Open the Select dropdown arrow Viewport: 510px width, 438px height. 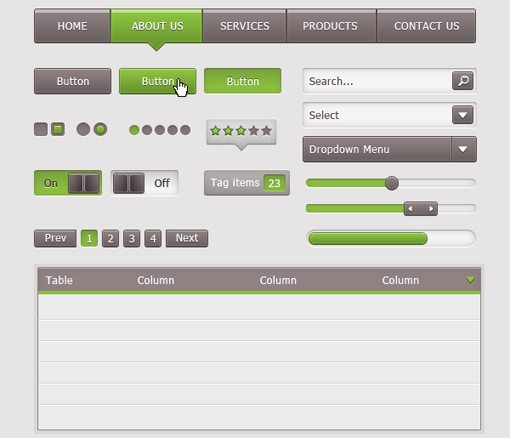[463, 115]
